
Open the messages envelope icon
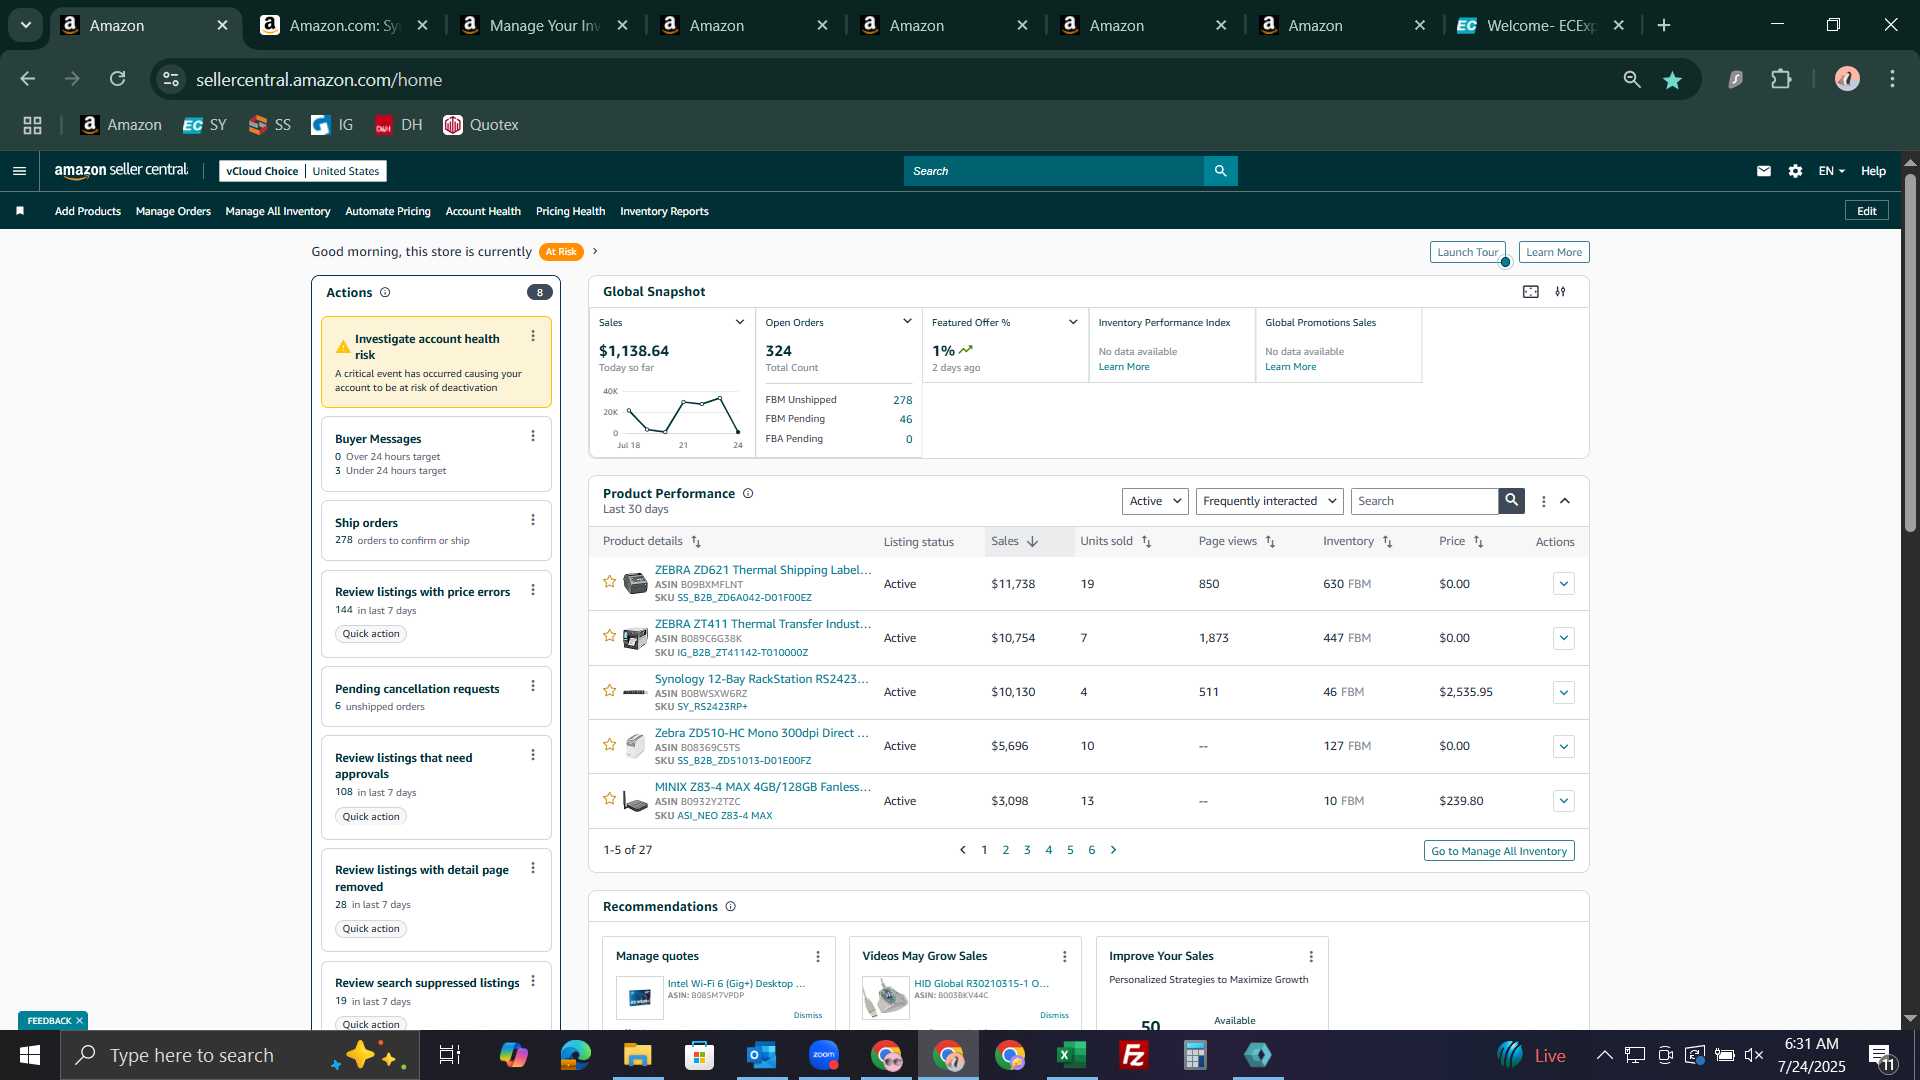coord(1764,171)
